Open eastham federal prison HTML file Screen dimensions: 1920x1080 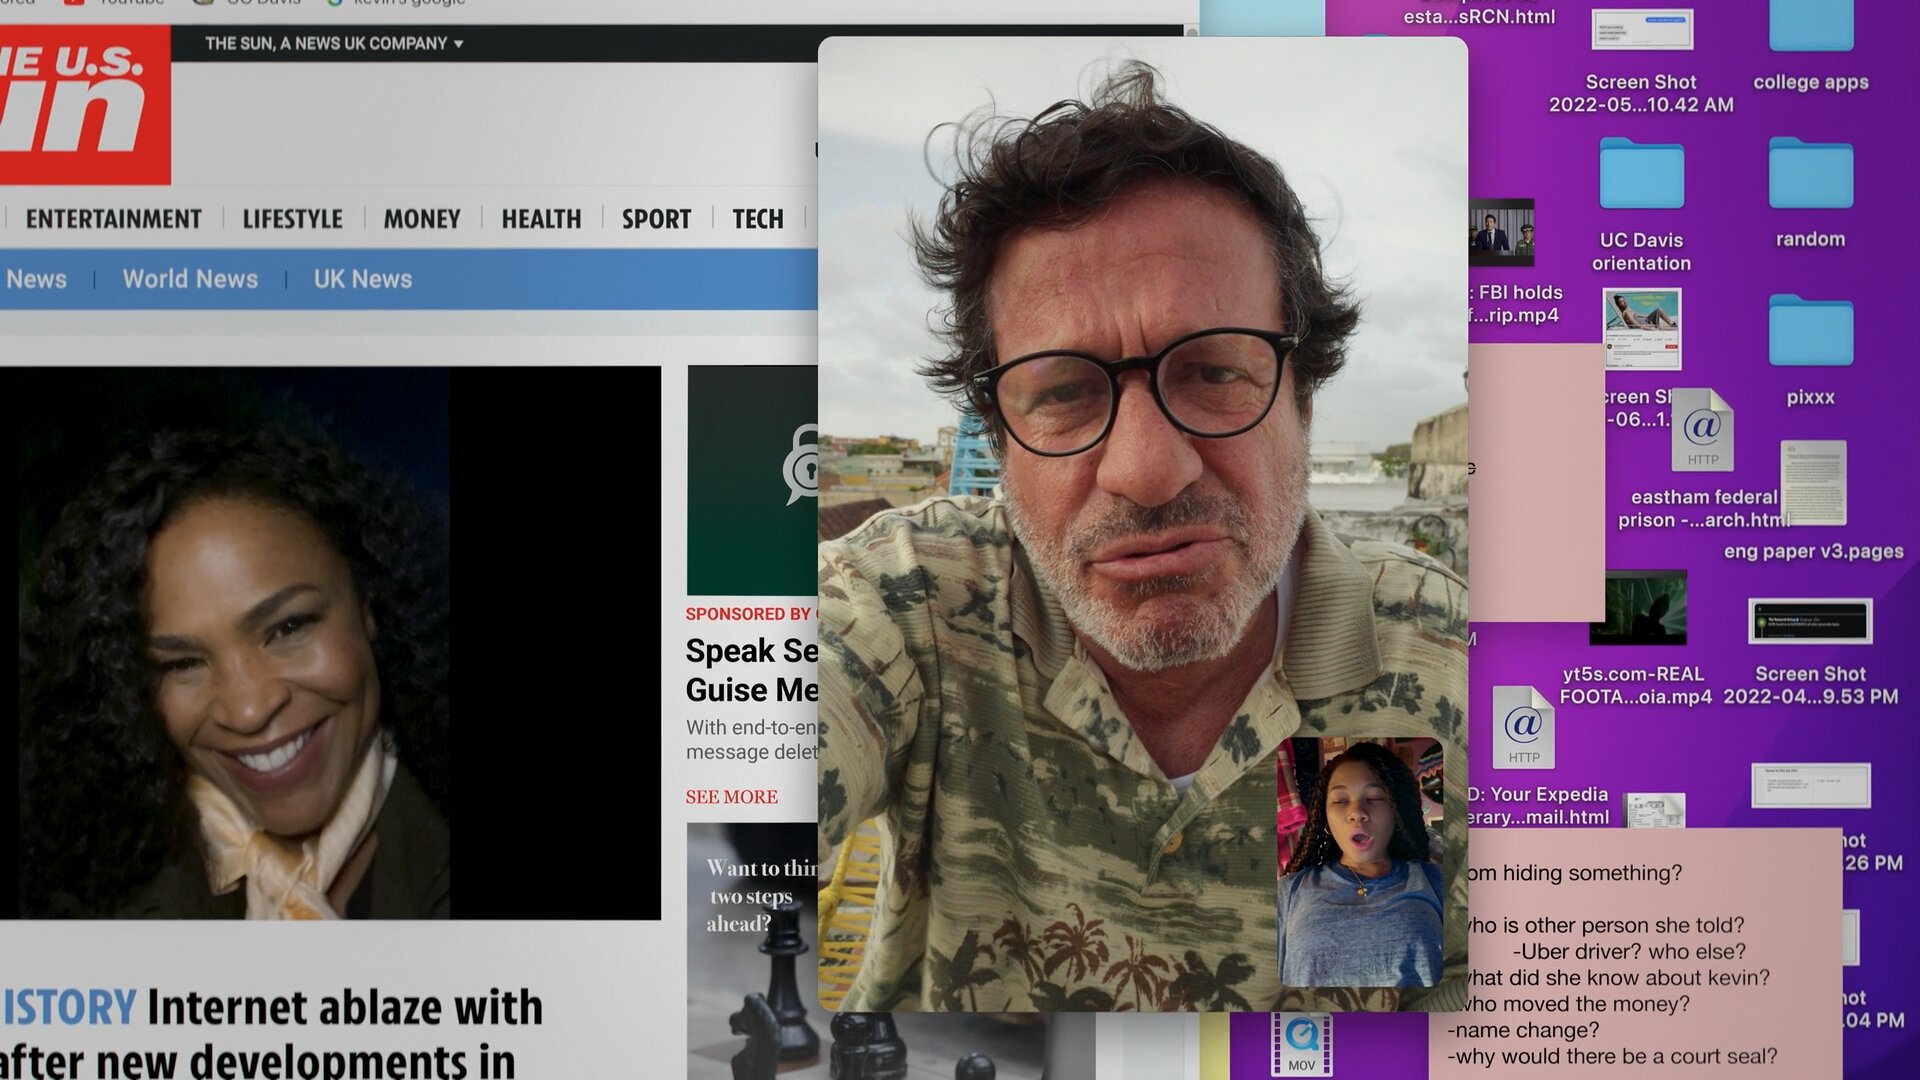tap(1702, 430)
